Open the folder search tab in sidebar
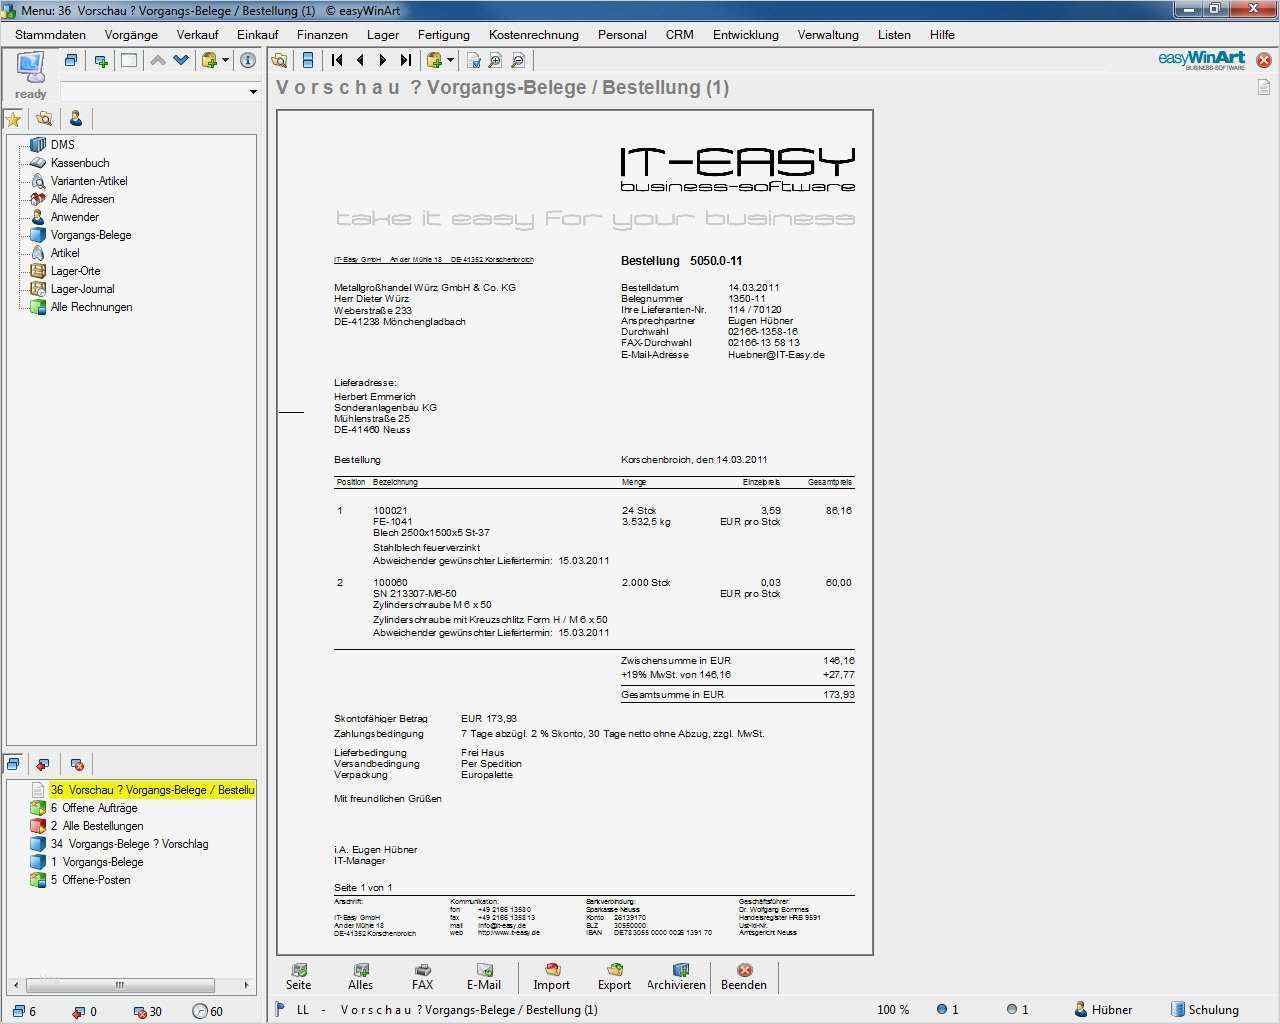Image resolution: width=1280 pixels, height=1024 pixels. (x=44, y=119)
